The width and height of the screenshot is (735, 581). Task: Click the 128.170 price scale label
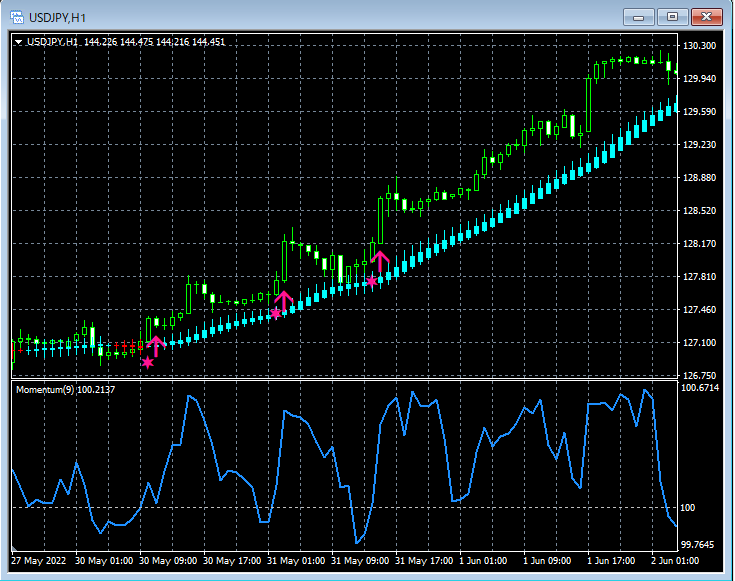pos(699,244)
